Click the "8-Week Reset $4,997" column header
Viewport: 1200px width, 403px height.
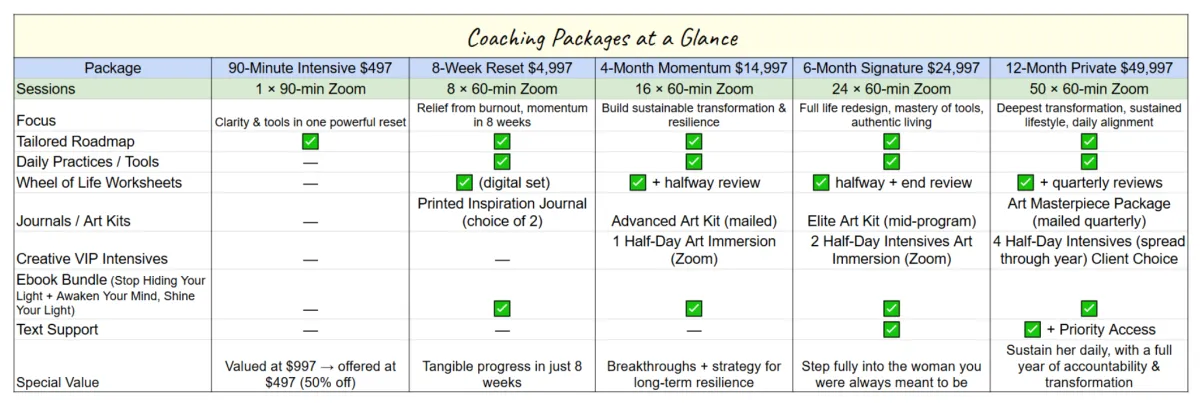click(x=502, y=68)
